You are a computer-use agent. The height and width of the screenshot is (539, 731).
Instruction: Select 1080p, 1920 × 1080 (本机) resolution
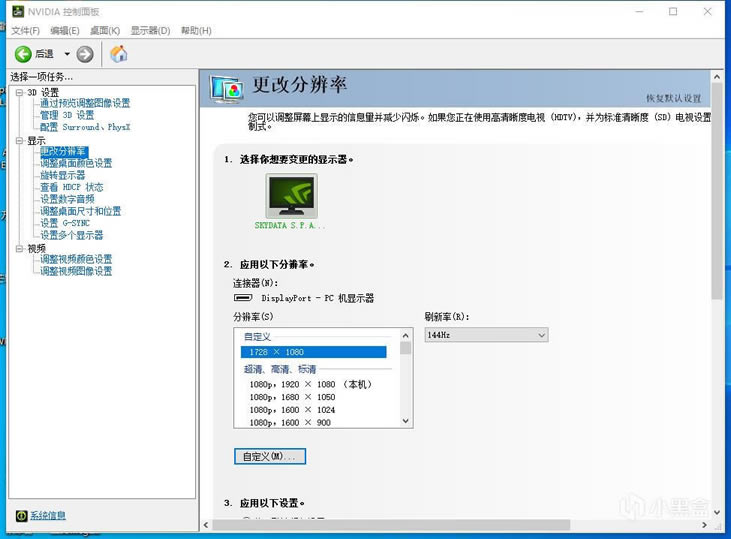(x=311, y=384)
